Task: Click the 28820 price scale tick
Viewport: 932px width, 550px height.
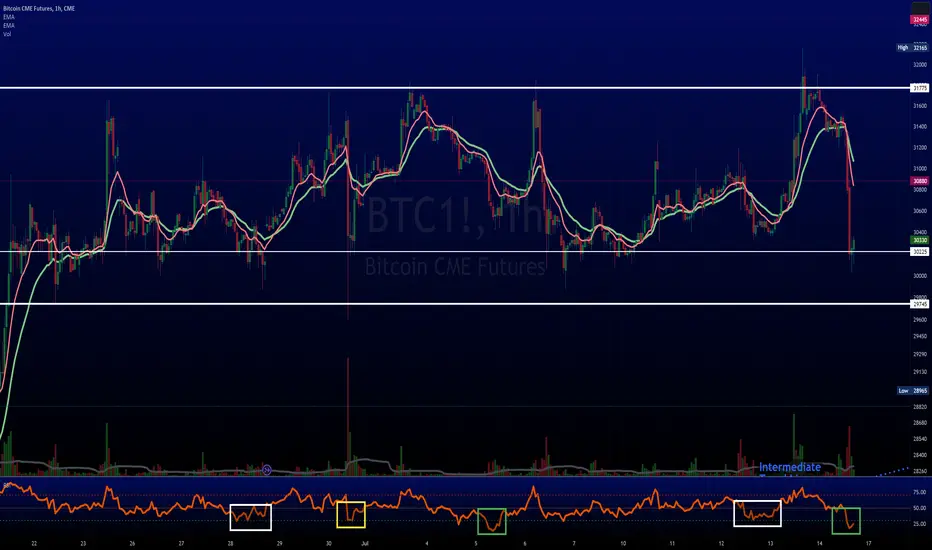Action: pyautogui.click(x=920, y=407)
